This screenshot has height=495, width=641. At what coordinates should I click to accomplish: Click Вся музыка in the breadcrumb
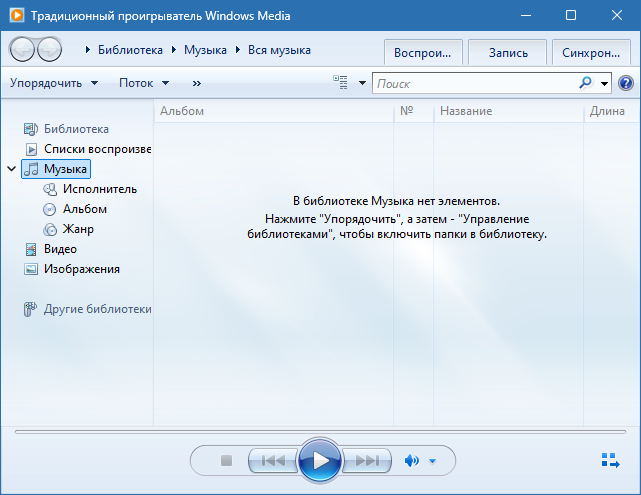tap(279, 50)
